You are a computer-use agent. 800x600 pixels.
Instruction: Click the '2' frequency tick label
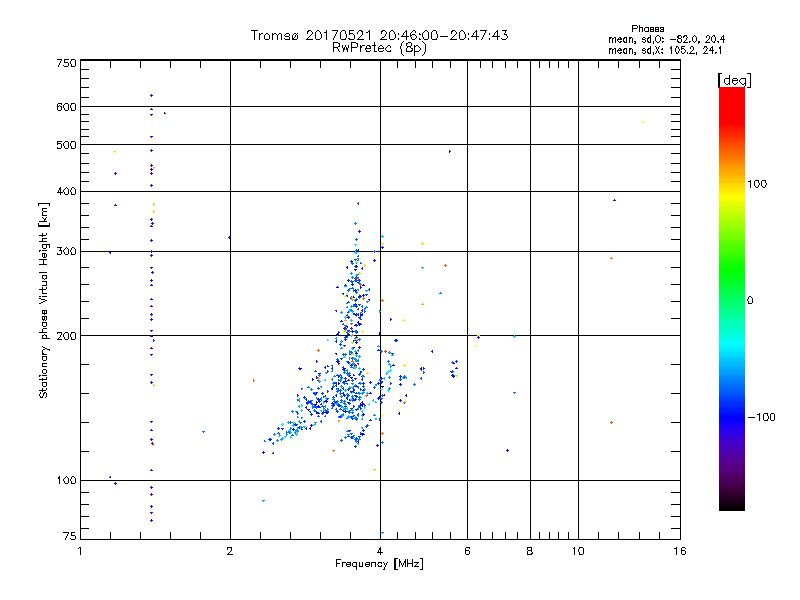coord(230,551)
